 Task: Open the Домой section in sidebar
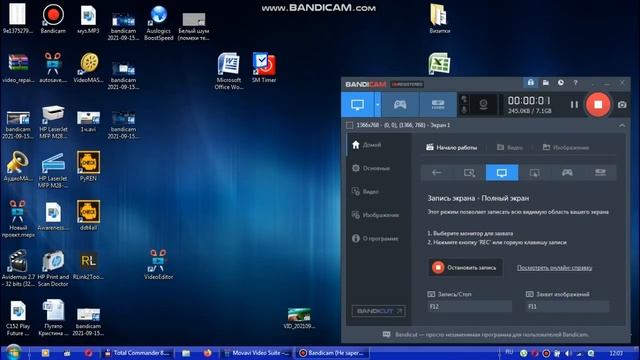click(367, 145)
